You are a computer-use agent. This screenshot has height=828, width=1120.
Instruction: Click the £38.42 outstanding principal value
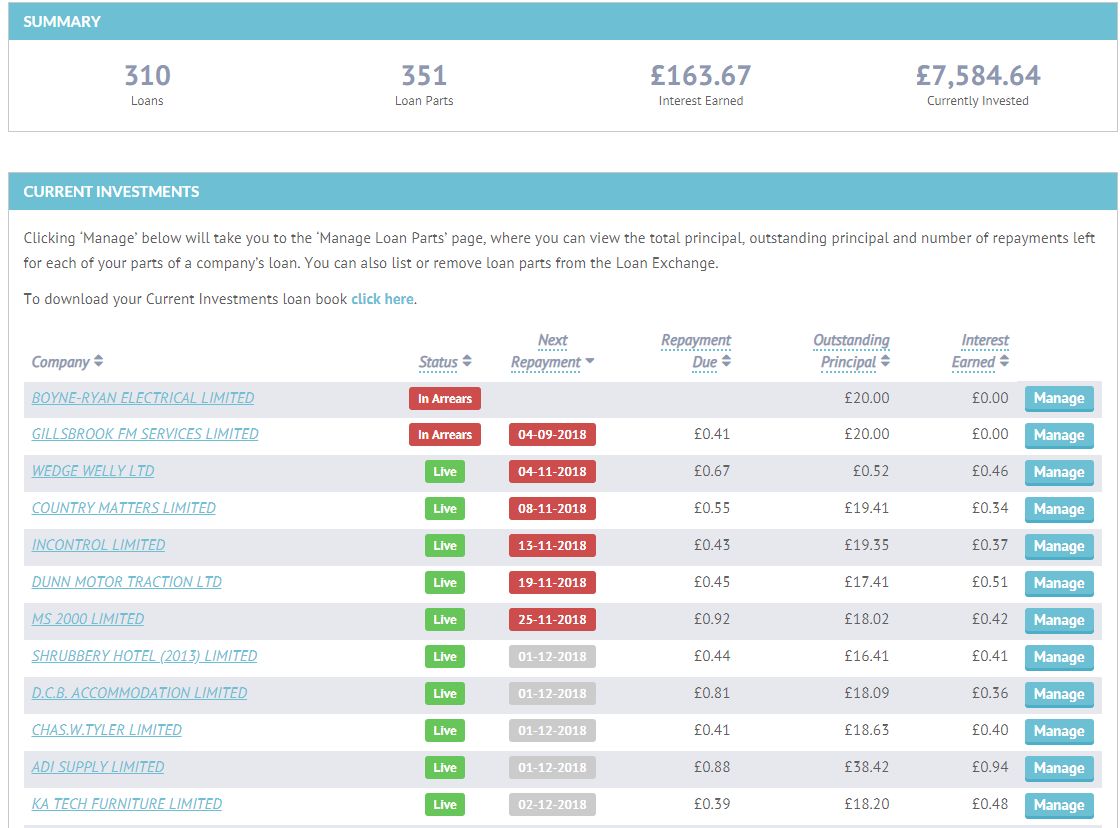click(866, 767)
